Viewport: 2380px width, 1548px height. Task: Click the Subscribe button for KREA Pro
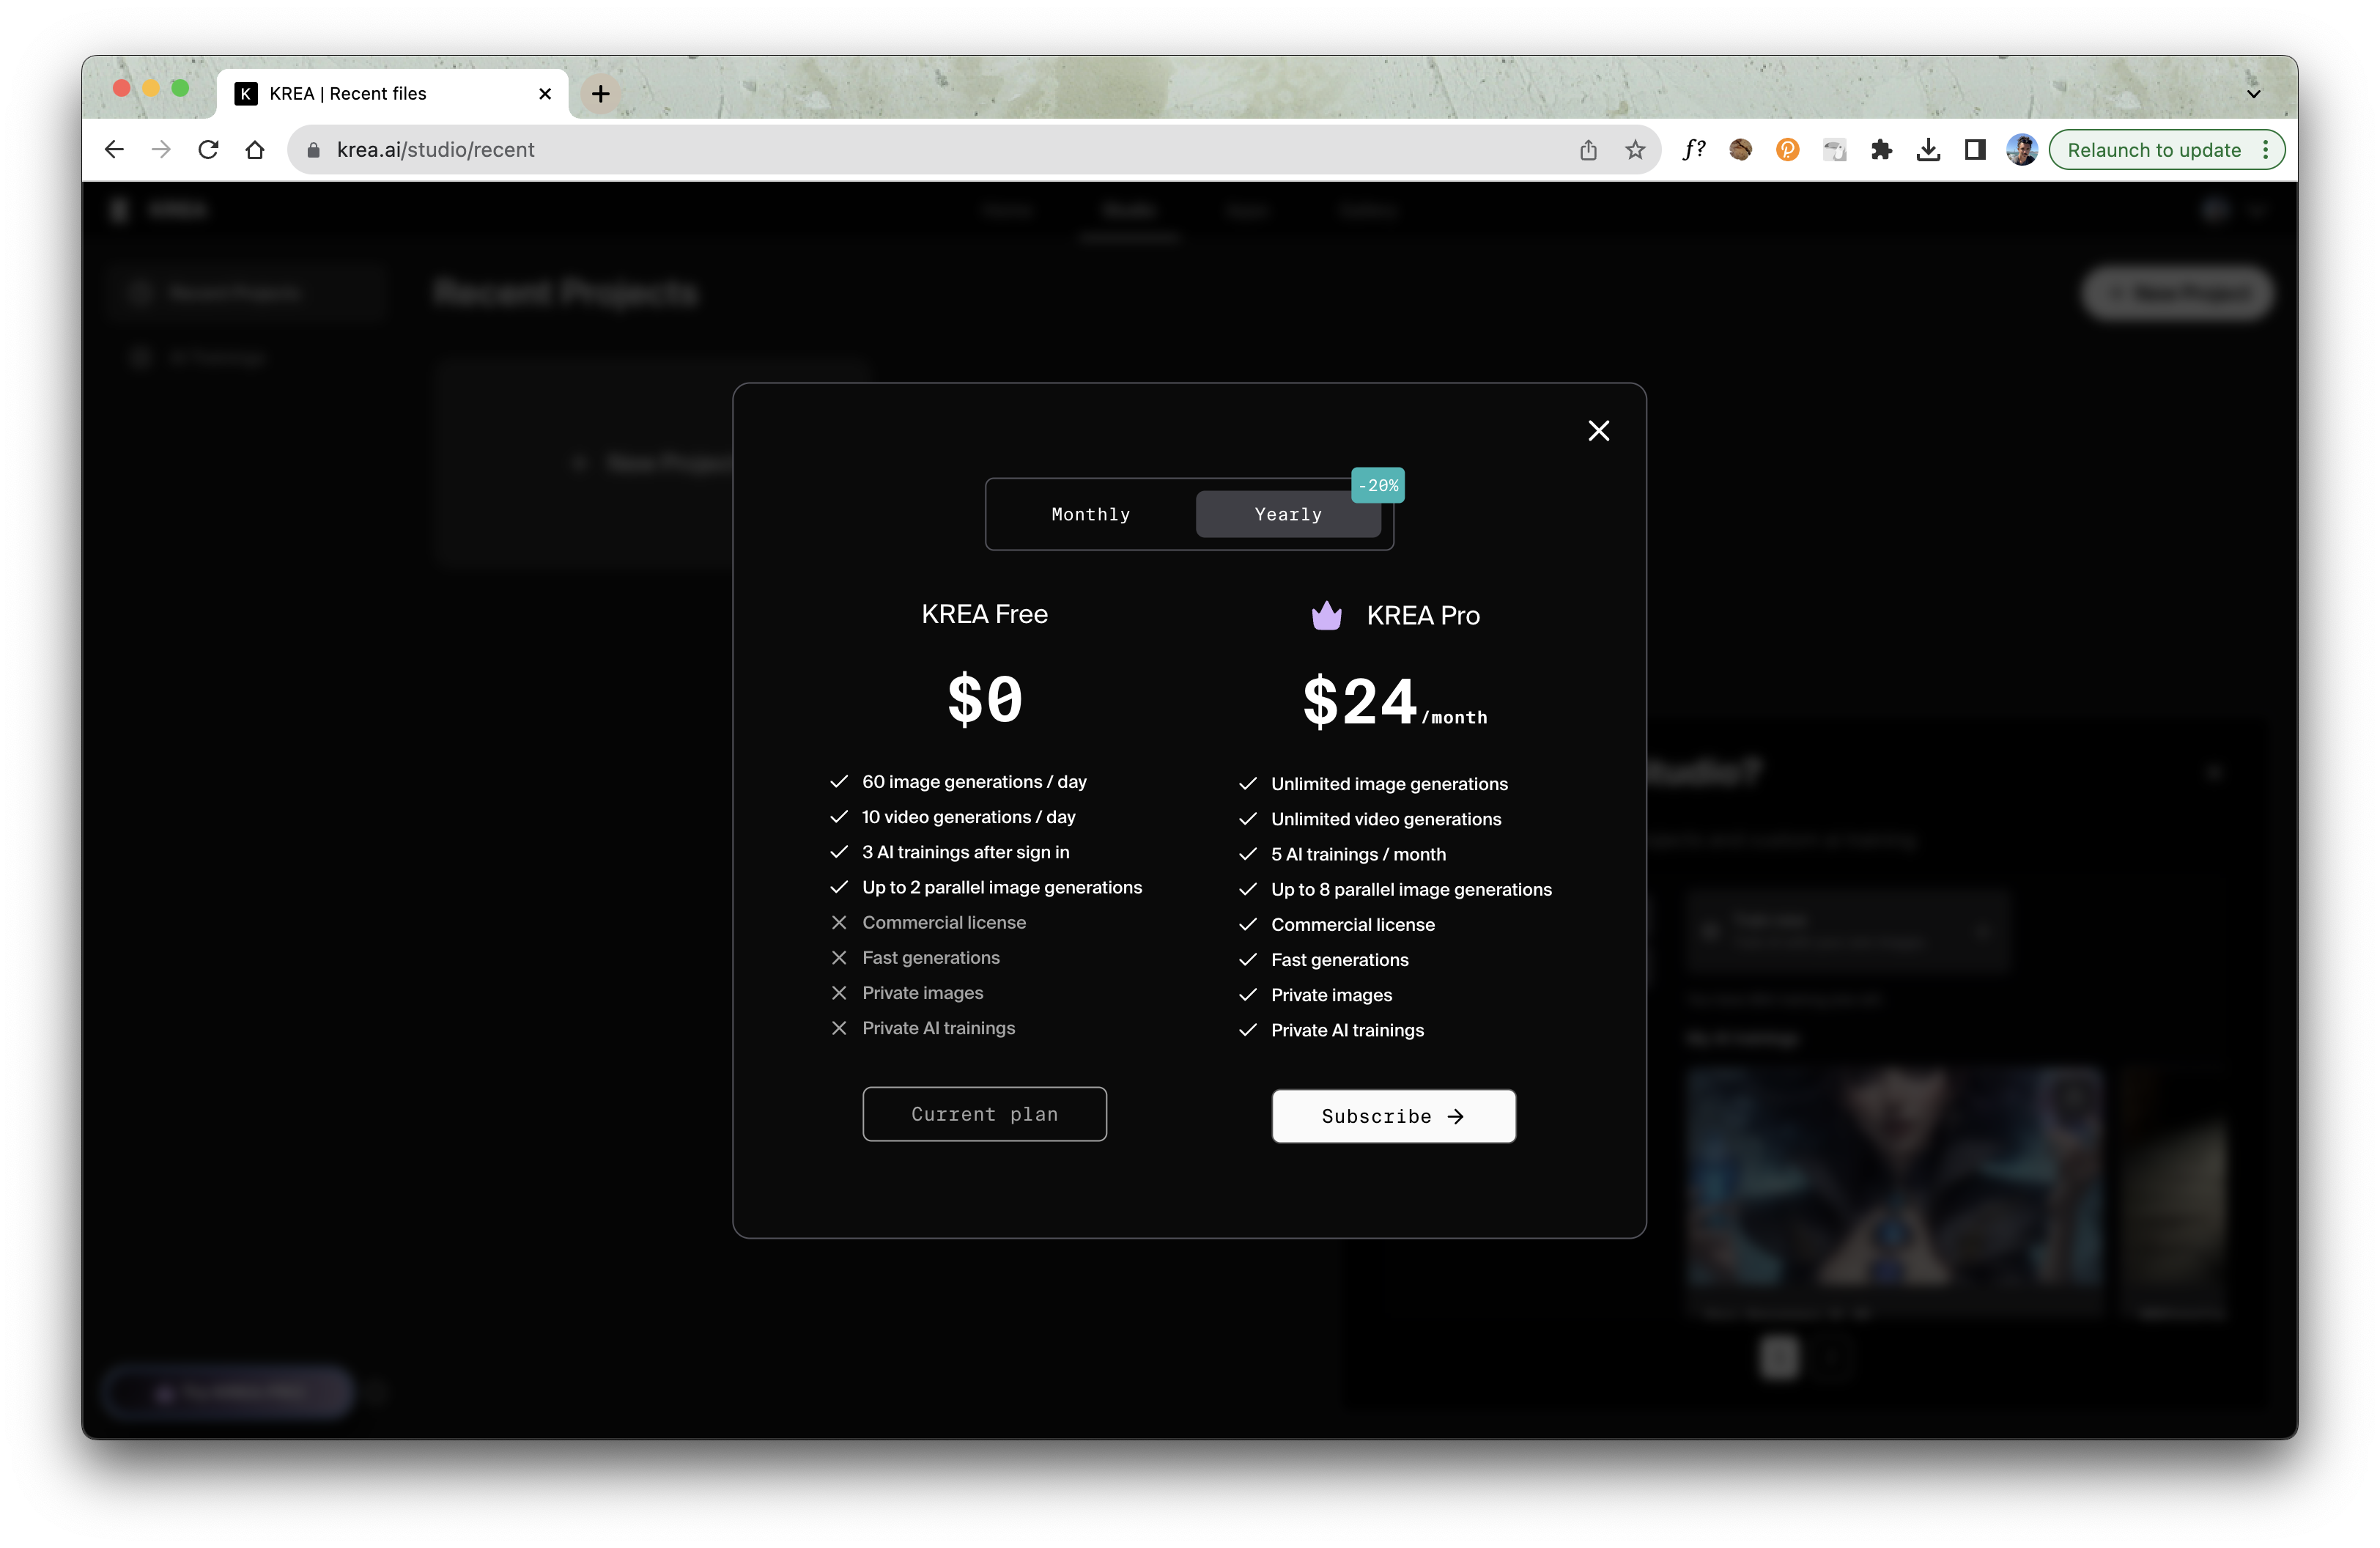(x=1392, y=1116)
